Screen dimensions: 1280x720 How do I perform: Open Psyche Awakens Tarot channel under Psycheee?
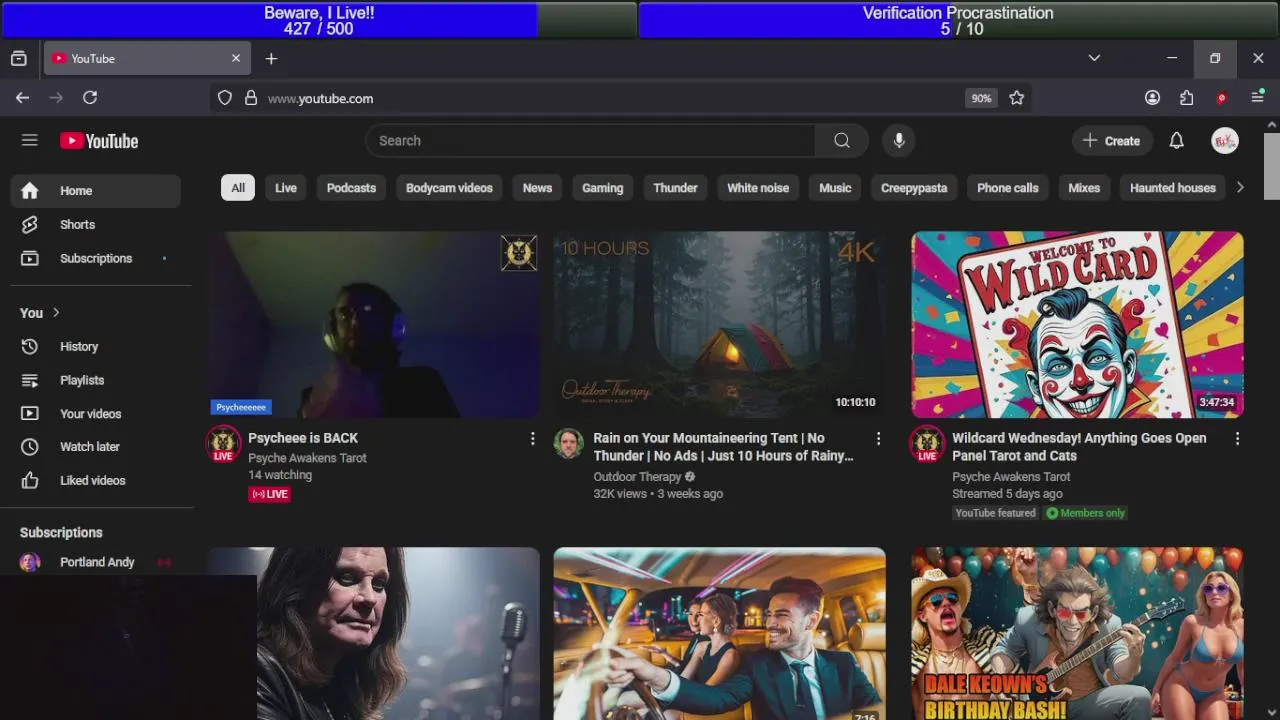click(308, 458)
